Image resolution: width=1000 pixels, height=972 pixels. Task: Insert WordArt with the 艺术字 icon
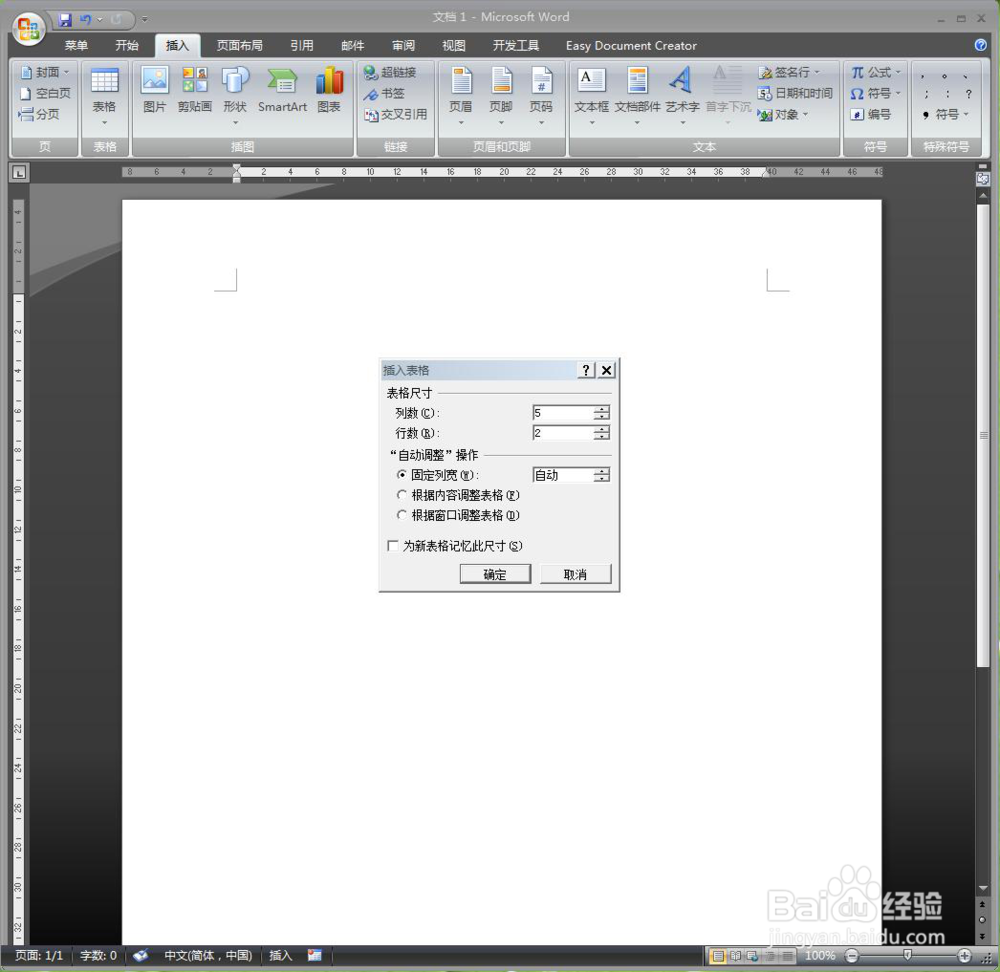(x=681, y=90)
